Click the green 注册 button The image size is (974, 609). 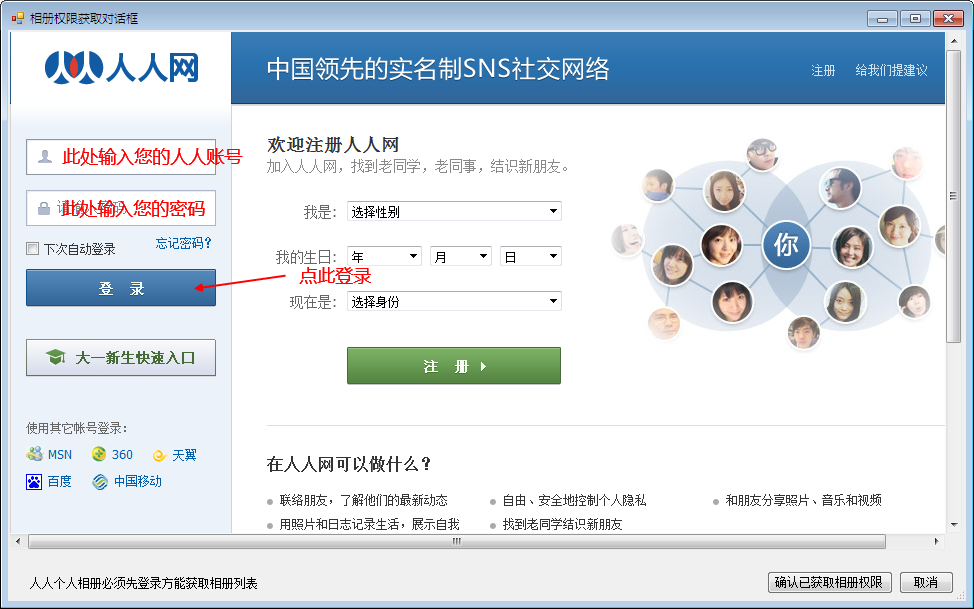click(454, 366)
